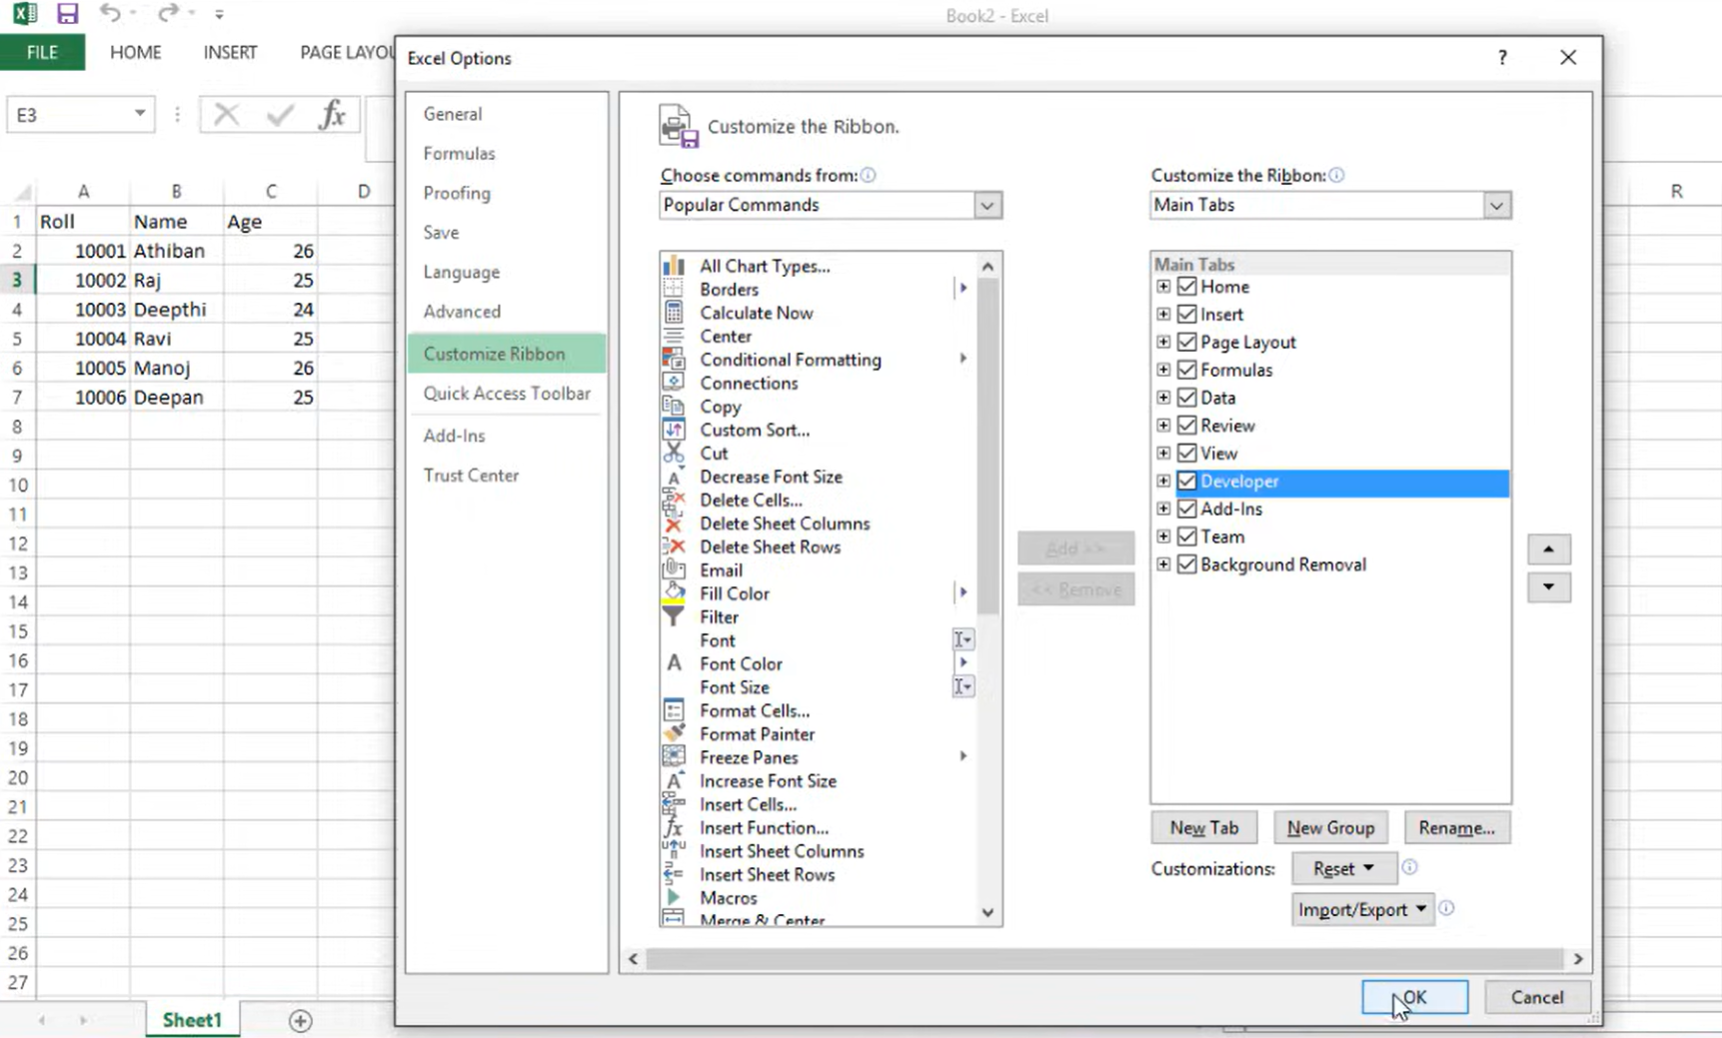This screenshot has width=1722, height=1038.
Task: Open the Quick Access Toolbar category
Action: click(506, 393)
